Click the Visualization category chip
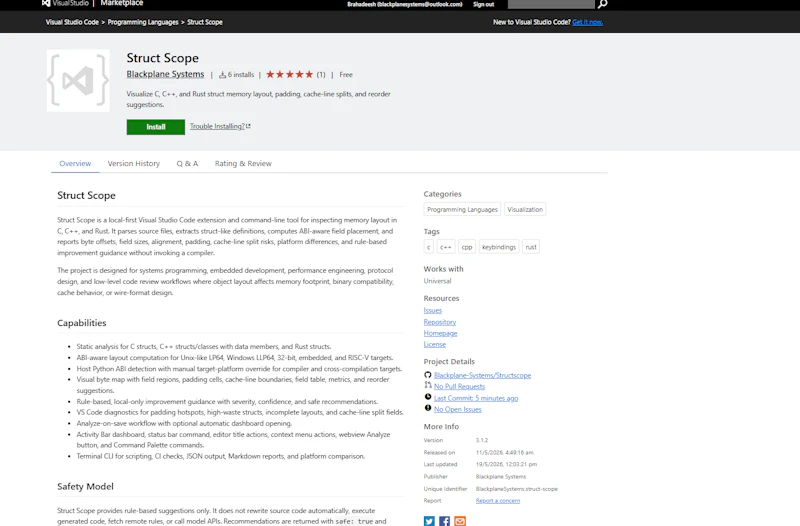800x526 pixels. (525, 209)
